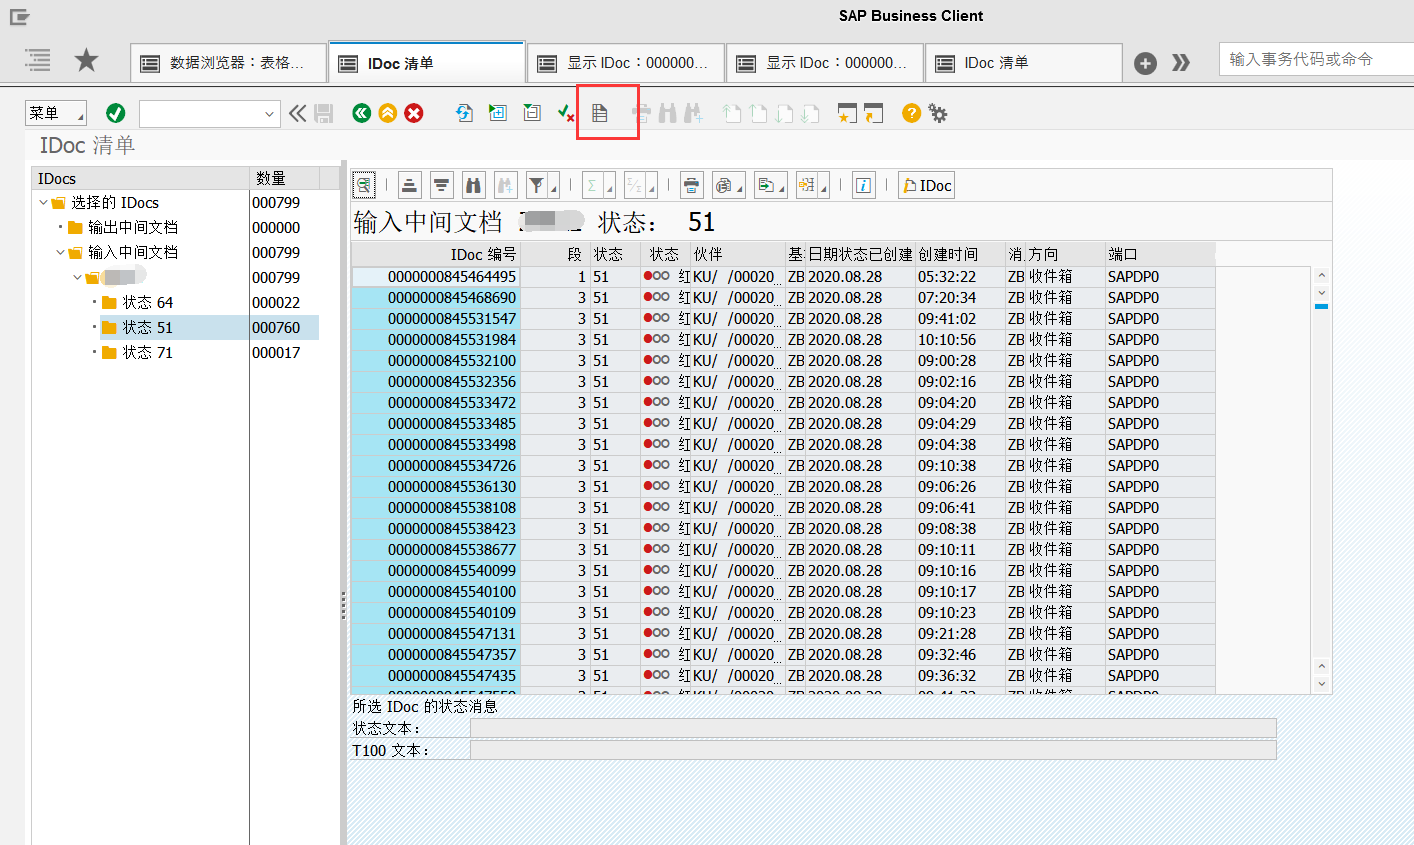Screen dimensions: 1414x845
Task: Click the transaction code input field 输入事务代码或命令
Action: pyautogui.click(x=1316, y=59)
